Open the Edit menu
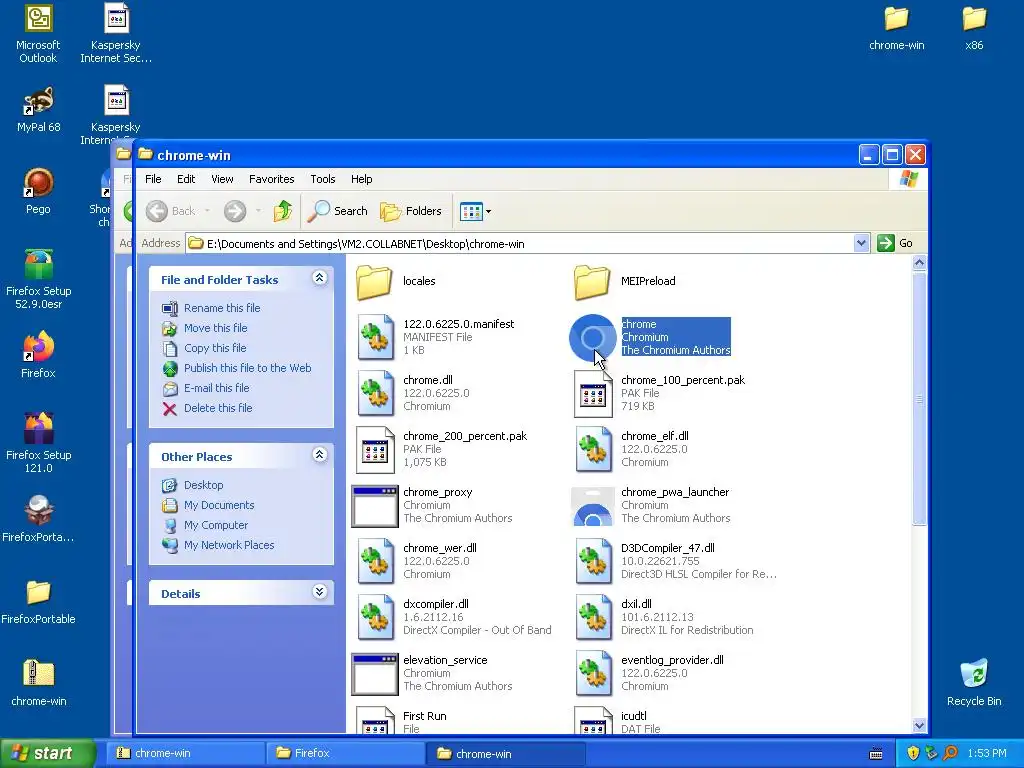The image size is (1024, 768). [x=185, y=179]
